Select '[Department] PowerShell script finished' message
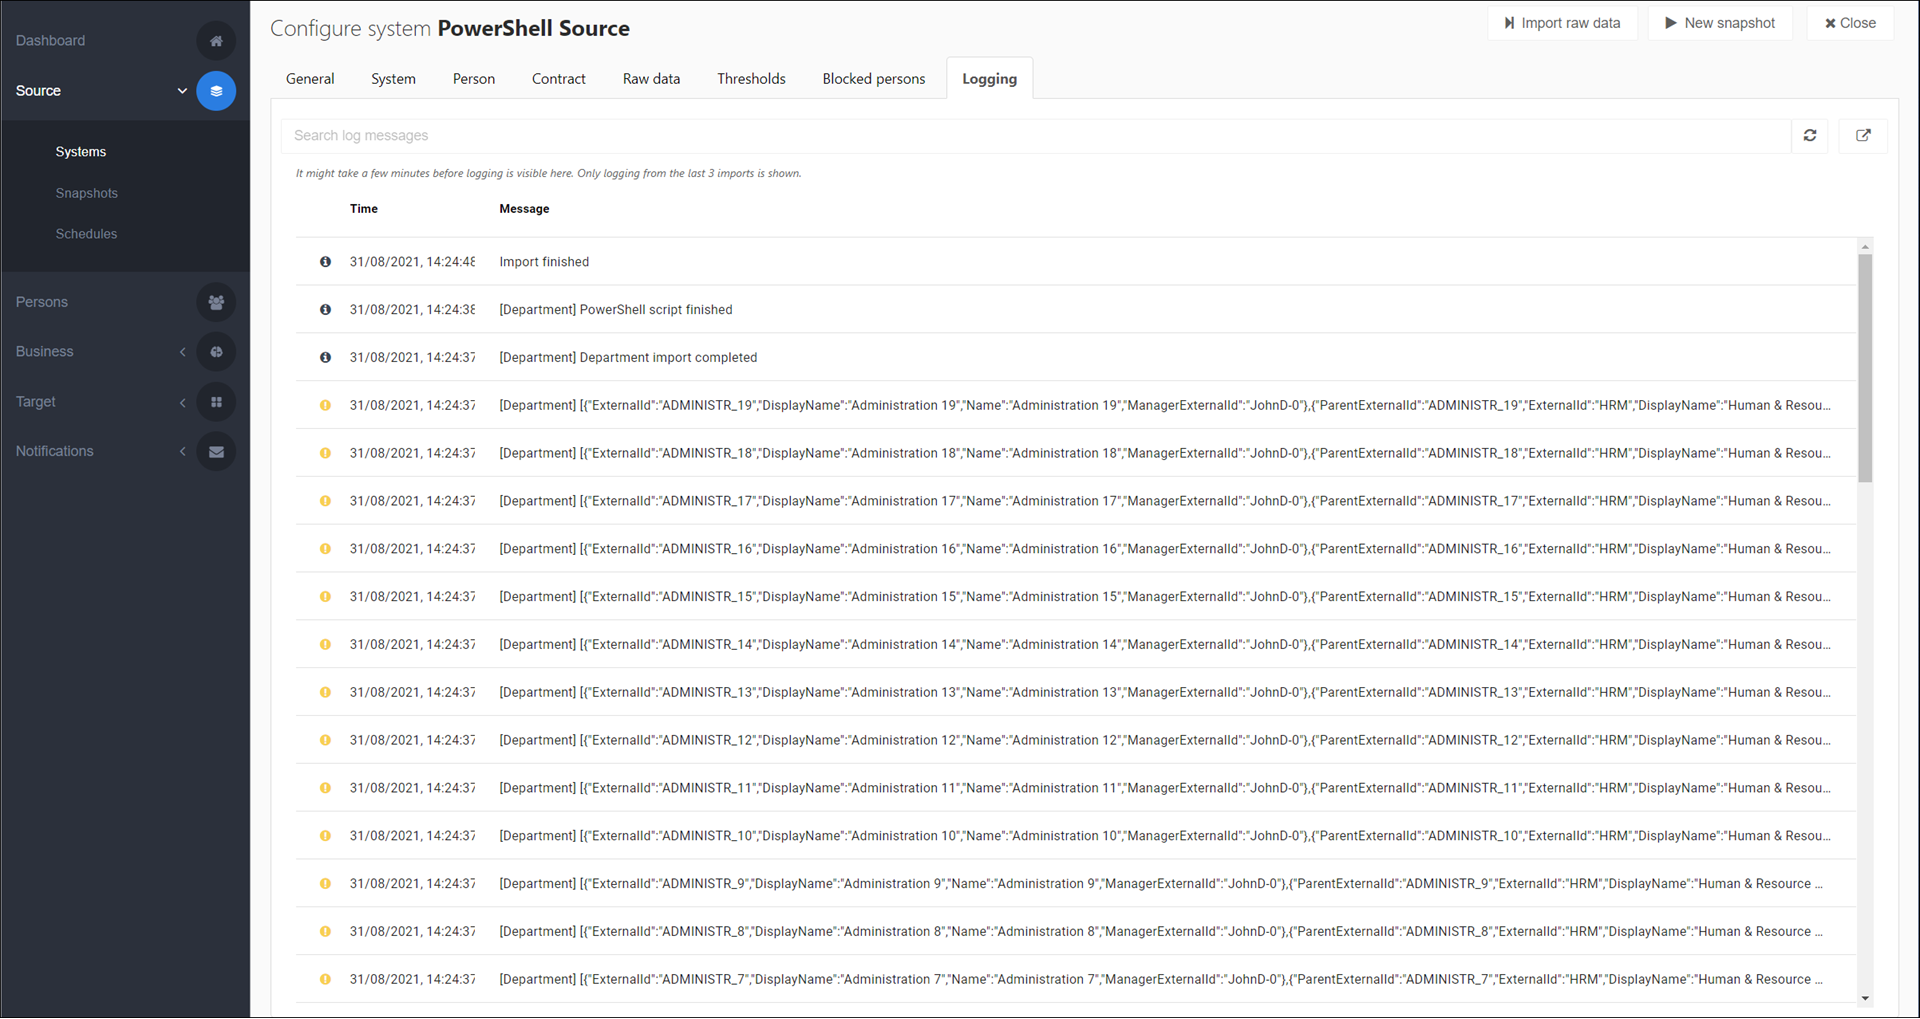The image size is (1920, 1019). tap(616, 310)
